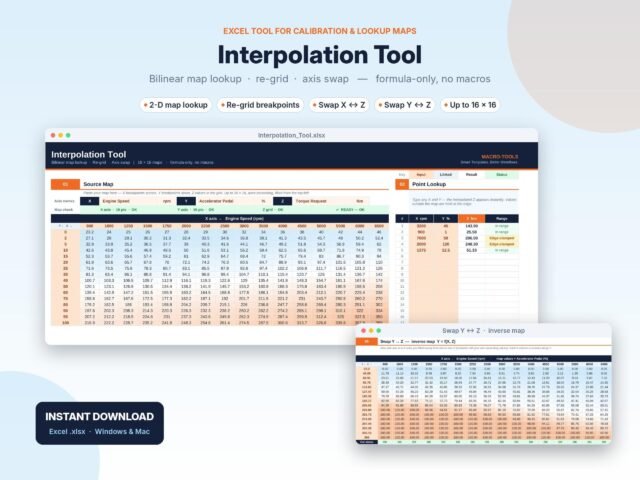Image resolution: width=640 pixels, height=480 pixels.
Task: Click the navy Y axis badge before Accelerator Pedal
Action: tap(186, 201)
